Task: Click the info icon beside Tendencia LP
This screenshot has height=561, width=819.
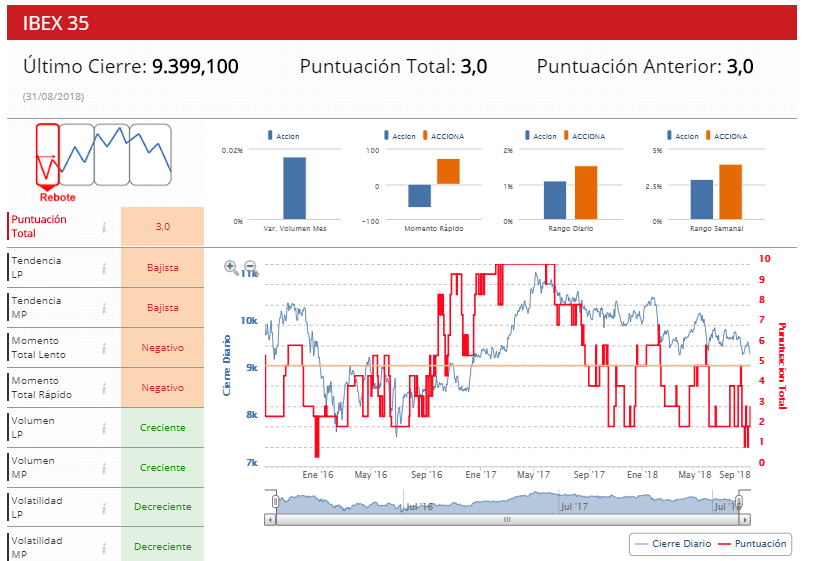Action: tap(104, 267)
